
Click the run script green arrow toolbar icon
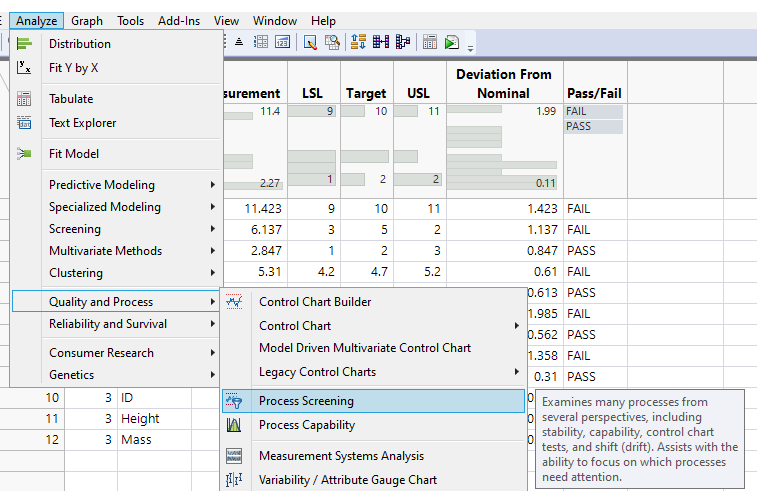click(452, 42)
